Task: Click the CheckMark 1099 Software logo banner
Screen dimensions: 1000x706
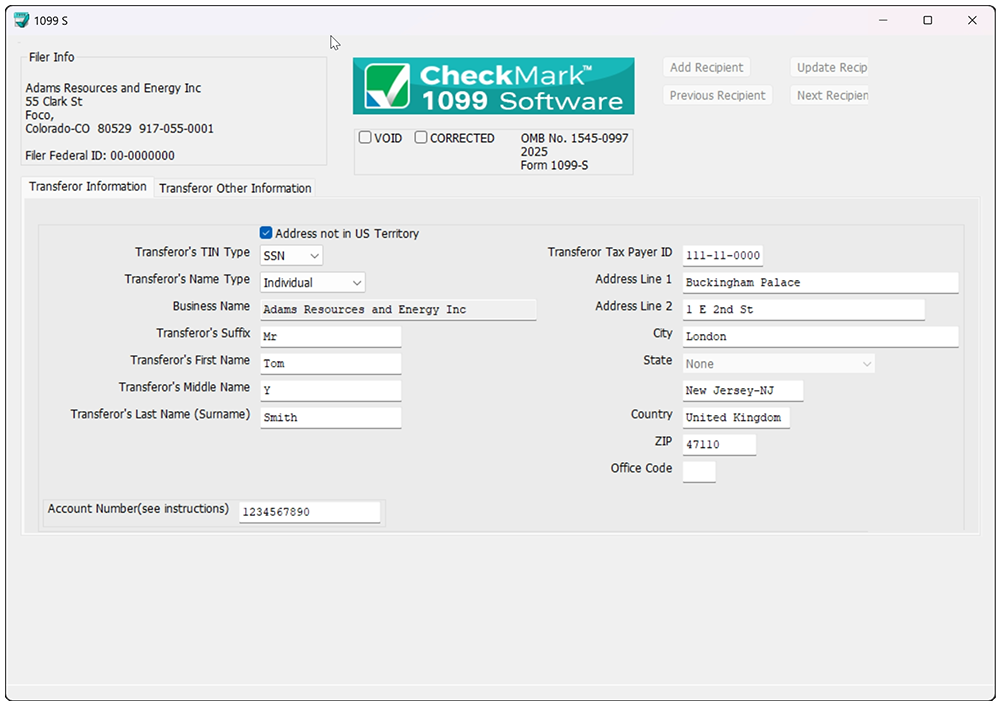Action: pyautogui.click(x=494, y=86)
